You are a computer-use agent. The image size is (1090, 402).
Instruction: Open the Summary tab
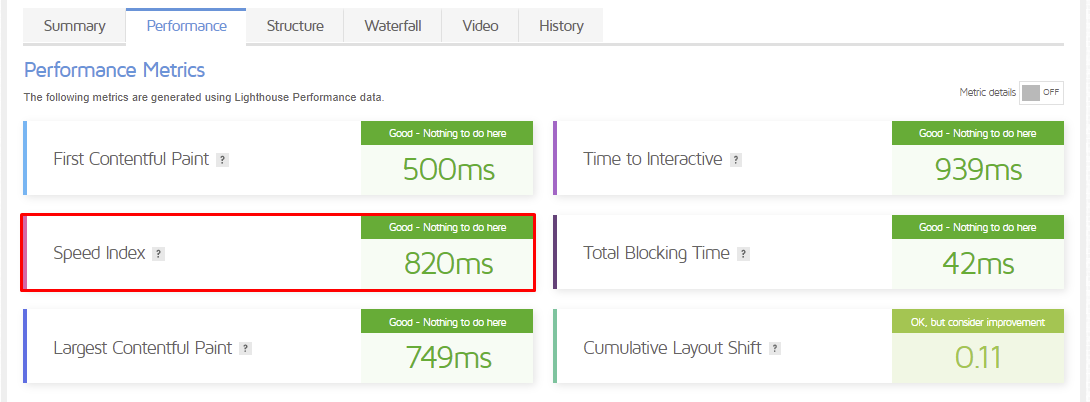tap(74, 26)
